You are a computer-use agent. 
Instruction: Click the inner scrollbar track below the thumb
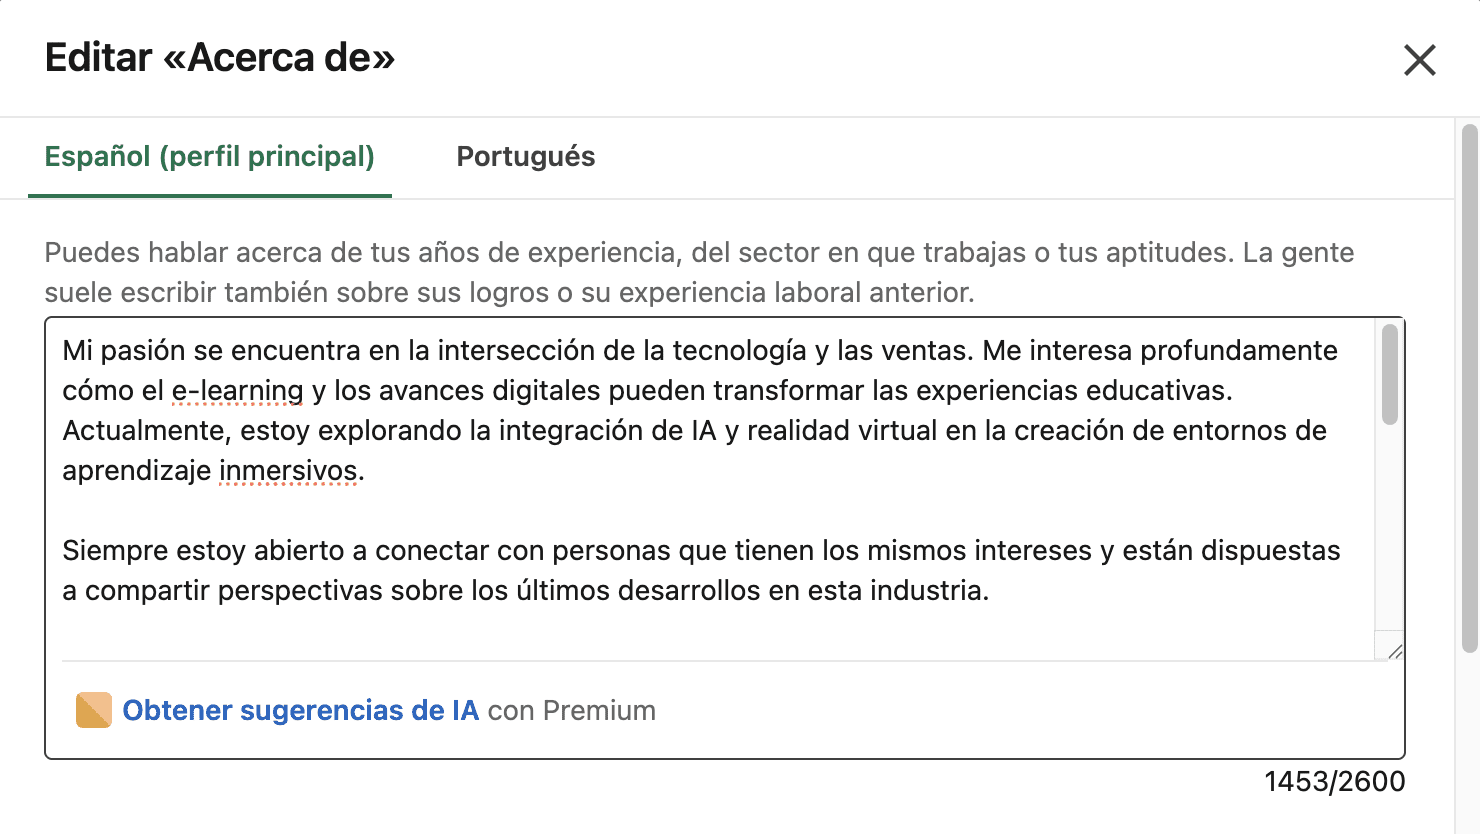(x=1389, y=530)
